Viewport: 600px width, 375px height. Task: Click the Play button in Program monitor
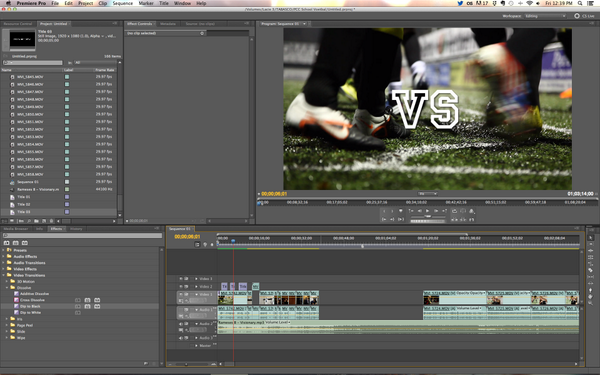click(427, 211)
